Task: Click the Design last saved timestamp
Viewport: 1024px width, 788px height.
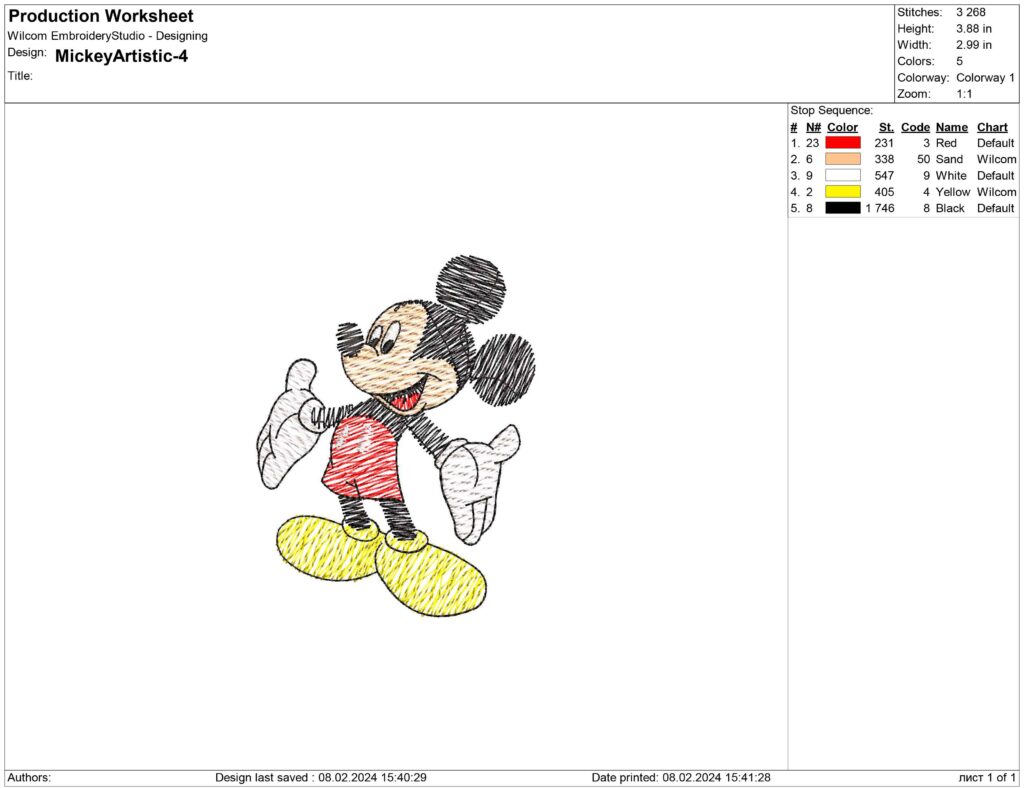Action: coord(321,778)
